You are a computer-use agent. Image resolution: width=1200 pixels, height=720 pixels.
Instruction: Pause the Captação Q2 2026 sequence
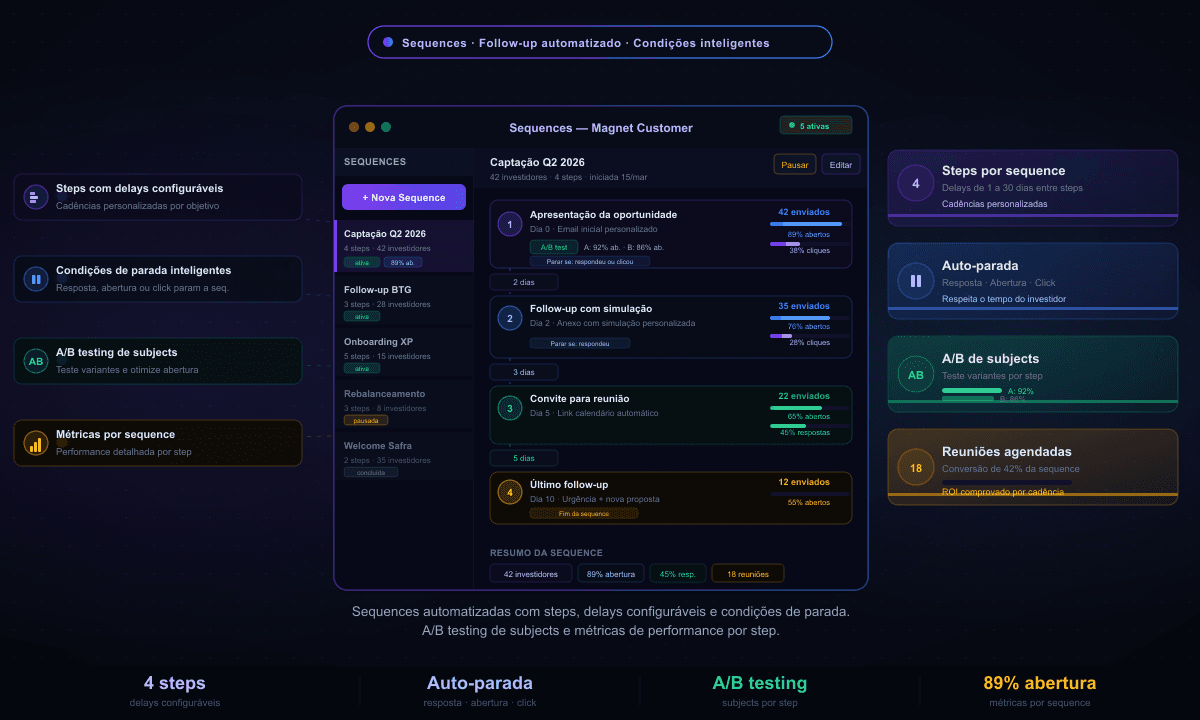pyautogui.click(x=794, y=165)
